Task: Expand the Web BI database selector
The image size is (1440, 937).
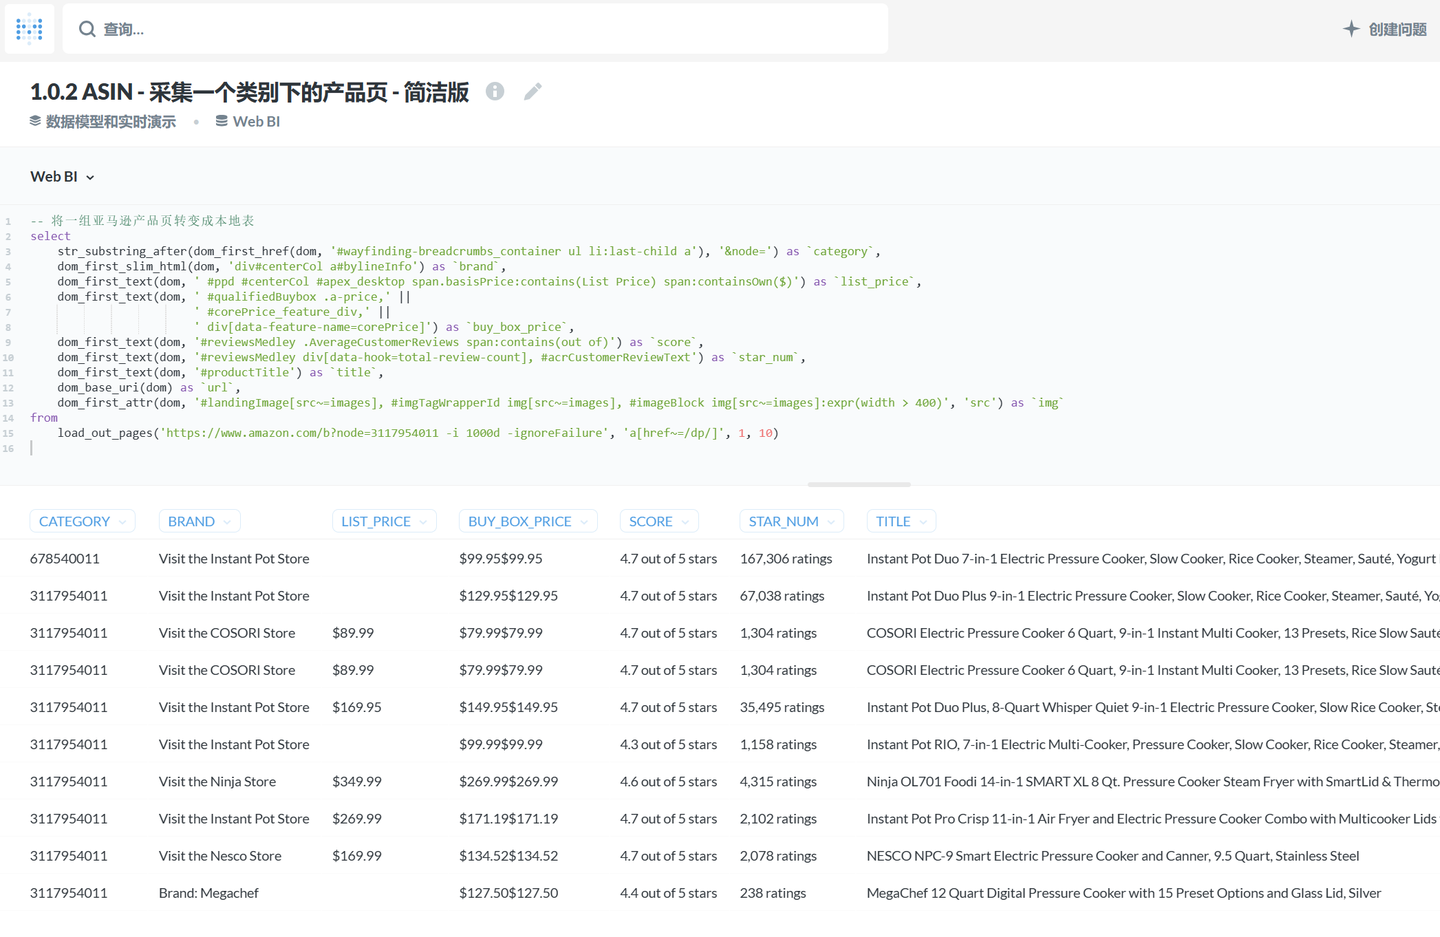Action: [62, 176]
